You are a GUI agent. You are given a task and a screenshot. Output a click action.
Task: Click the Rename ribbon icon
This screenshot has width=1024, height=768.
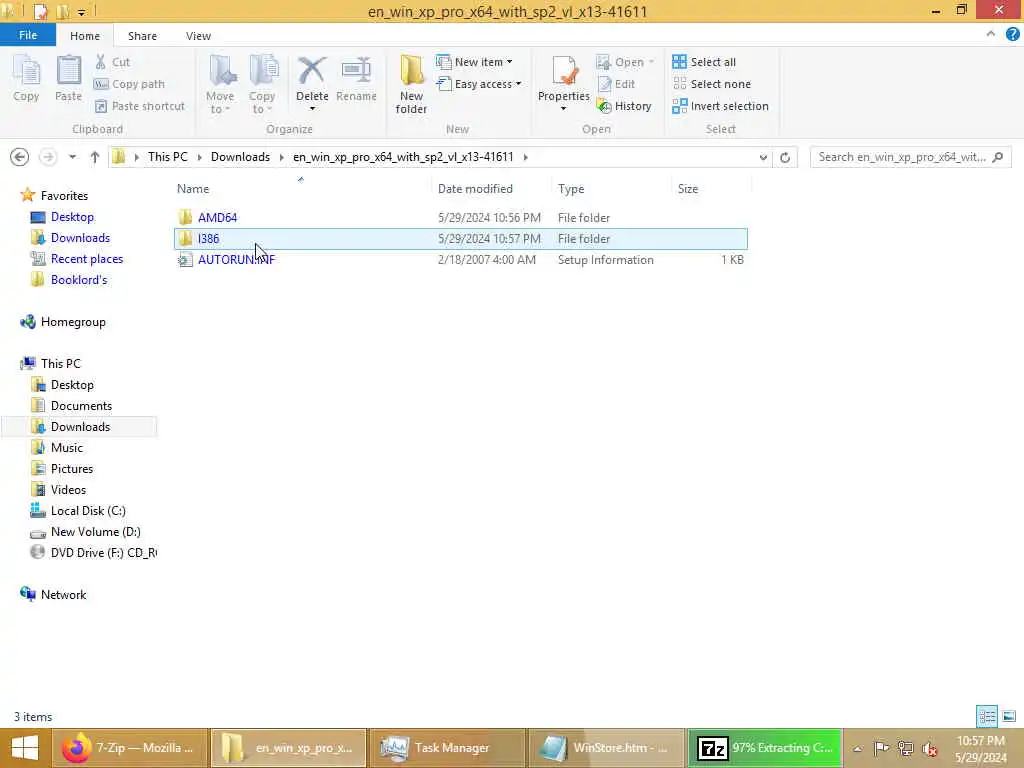pyautogui.click(x=357, y=78)
